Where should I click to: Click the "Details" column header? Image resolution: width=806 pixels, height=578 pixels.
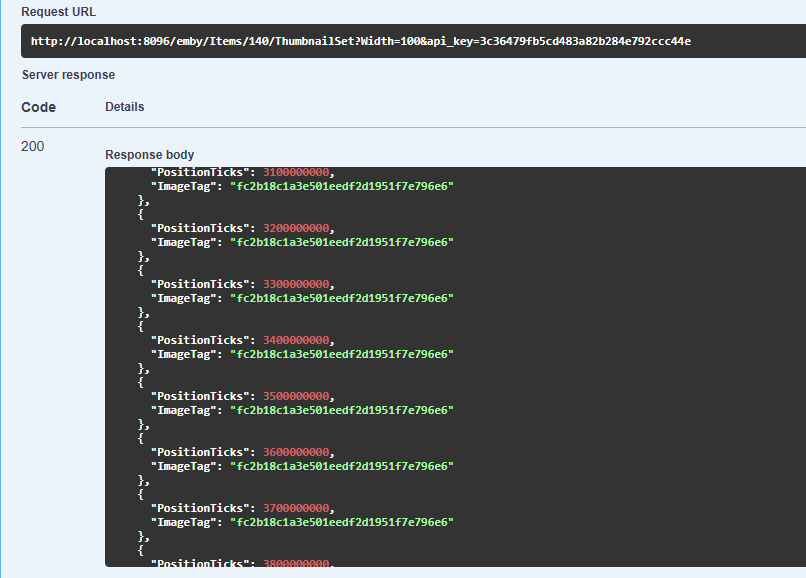coord(125,107)
